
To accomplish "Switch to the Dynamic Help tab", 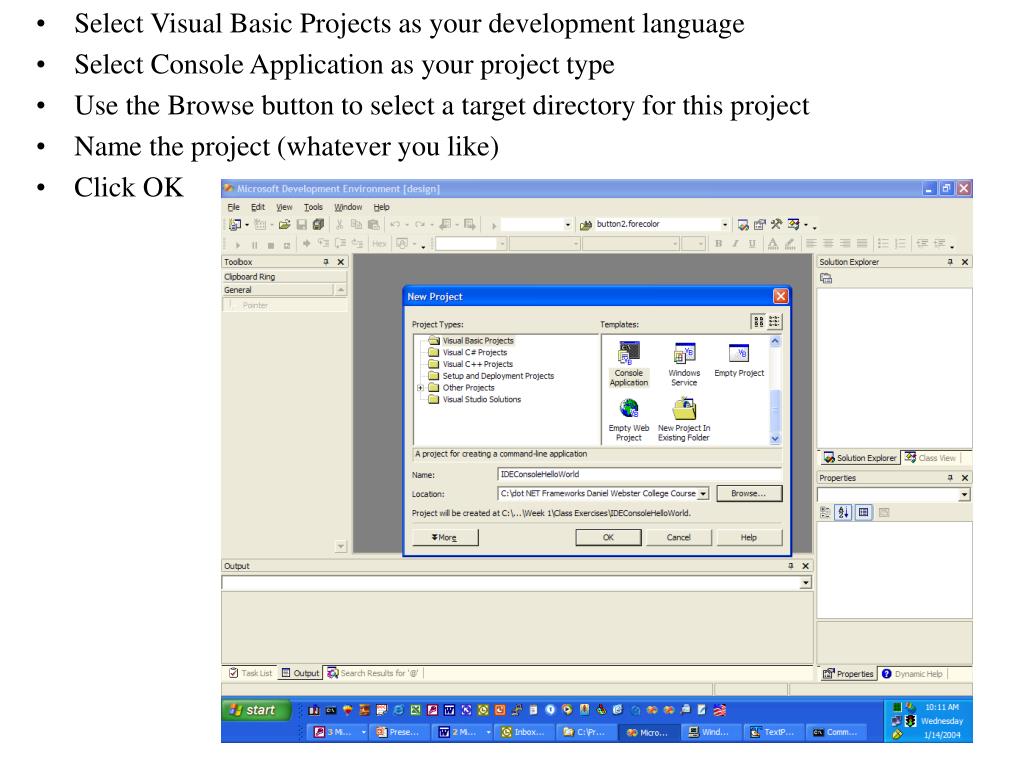I will tap(912, 674).
